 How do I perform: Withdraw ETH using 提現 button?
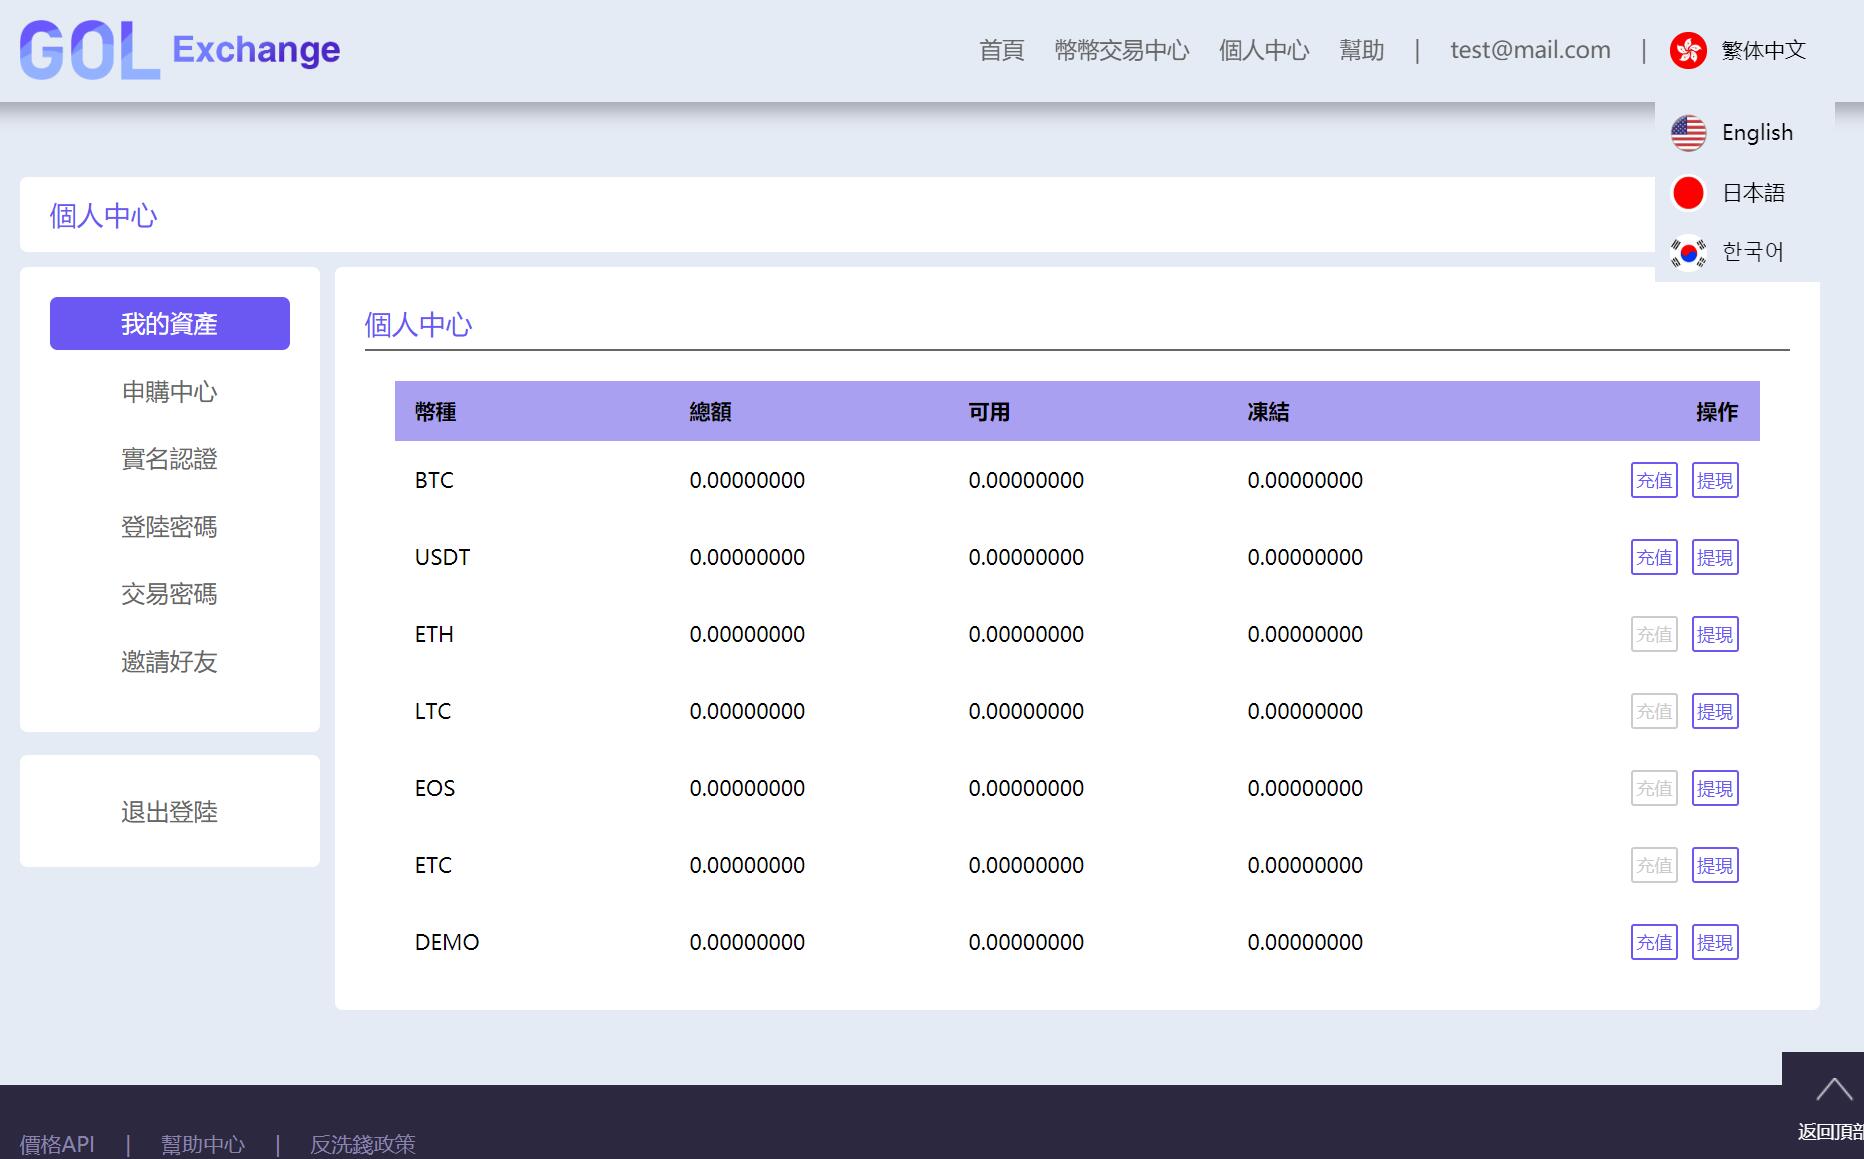[x=1714, y=634]
